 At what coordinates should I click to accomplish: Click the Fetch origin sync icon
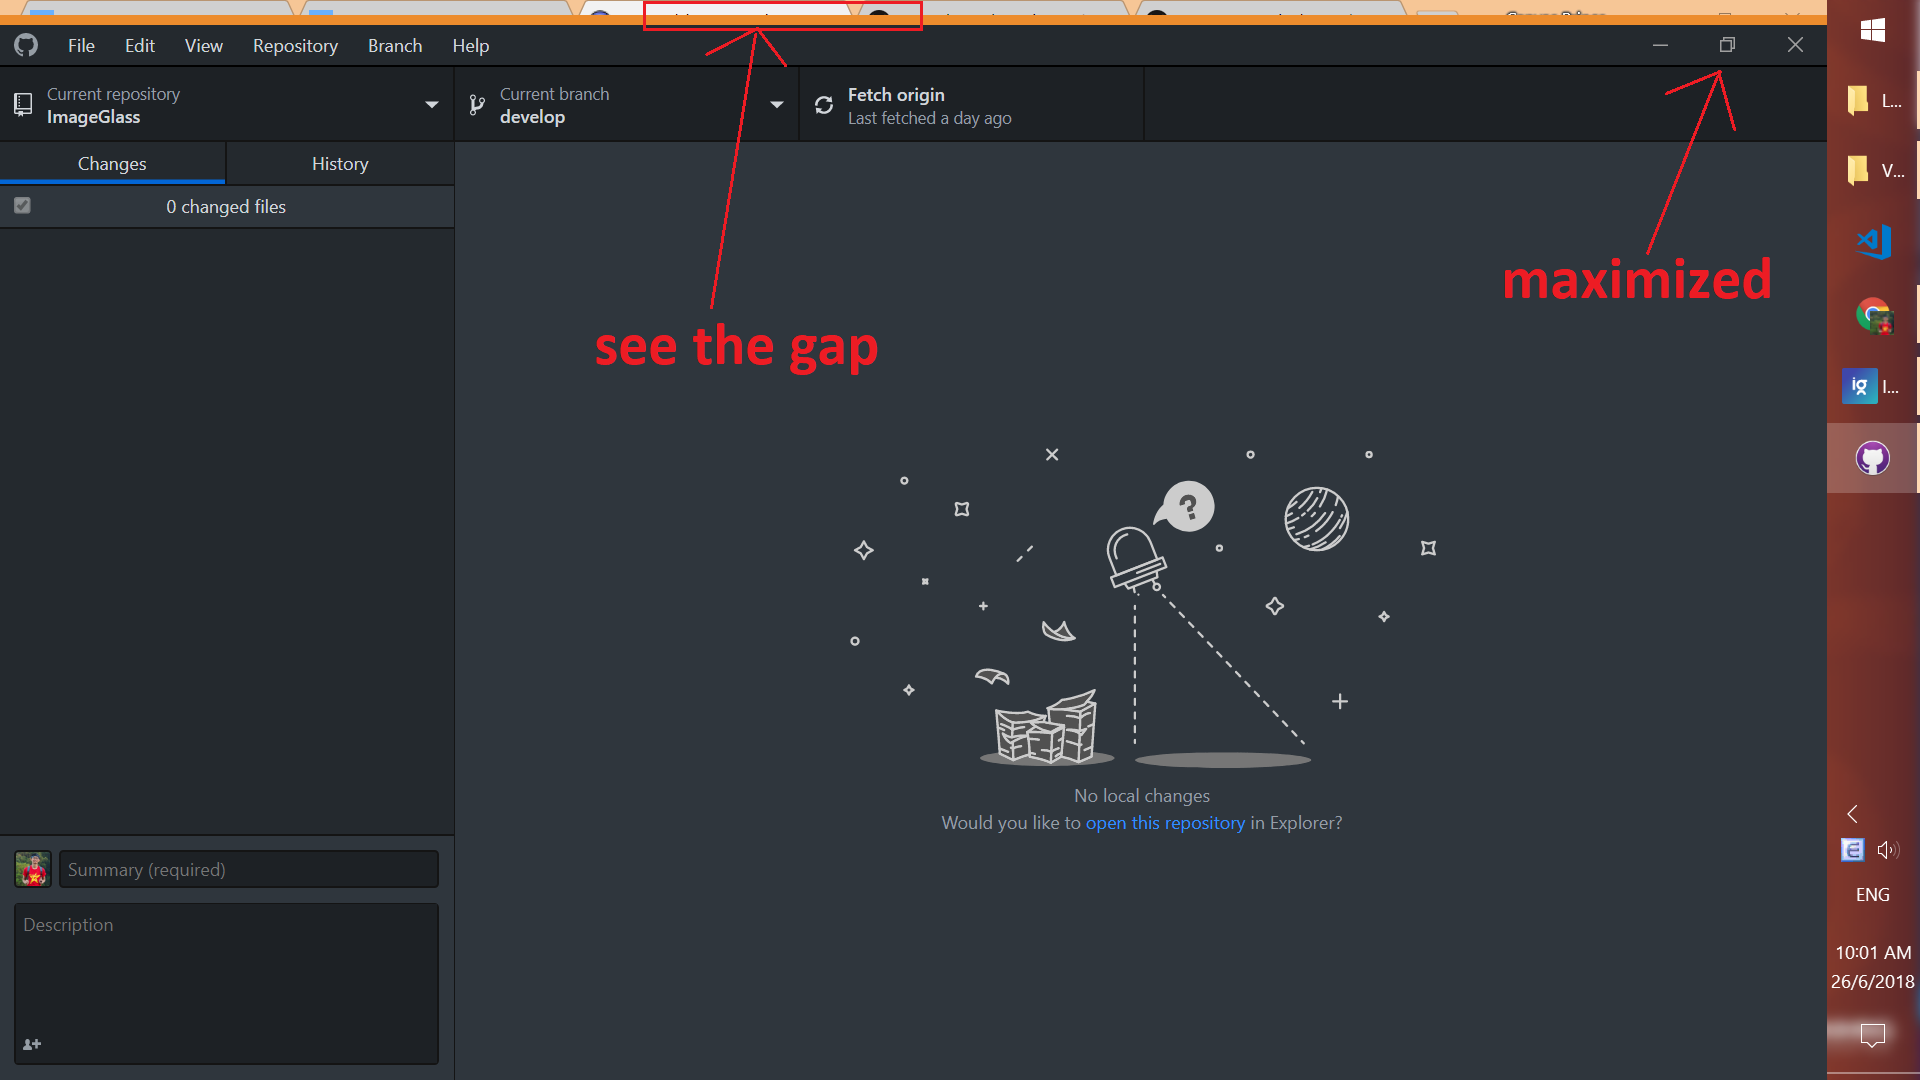point(824,106)
